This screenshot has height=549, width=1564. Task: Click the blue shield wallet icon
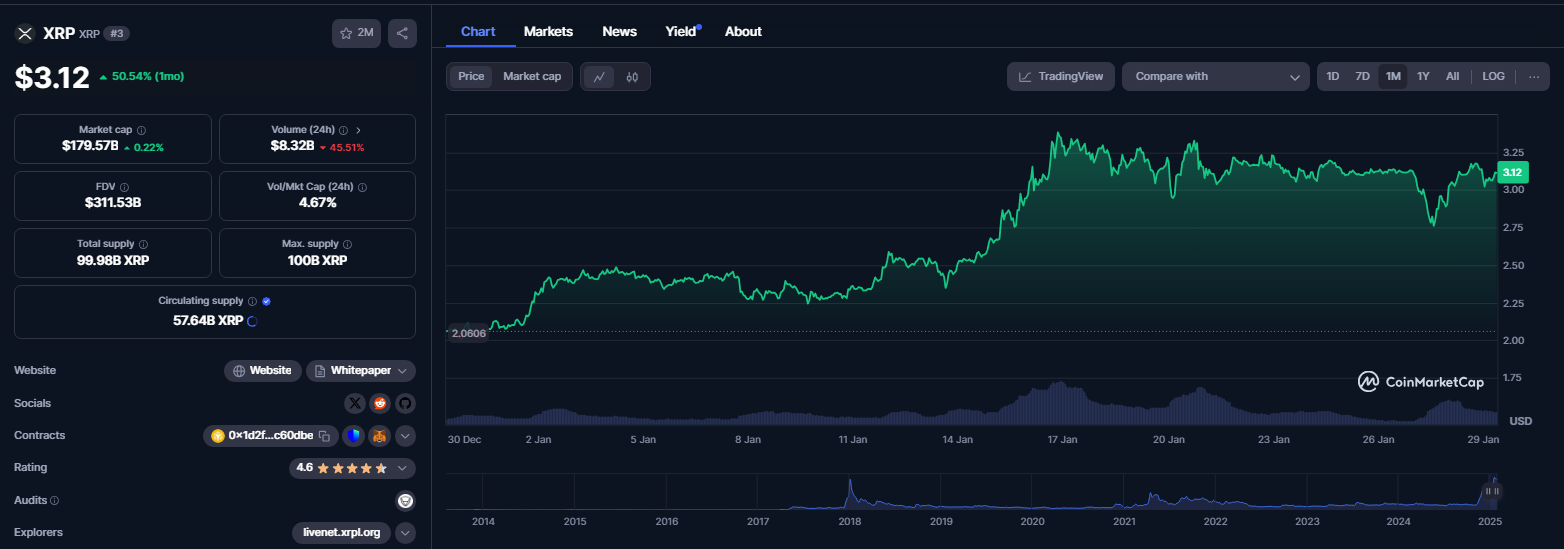click(x=352, y=436)
